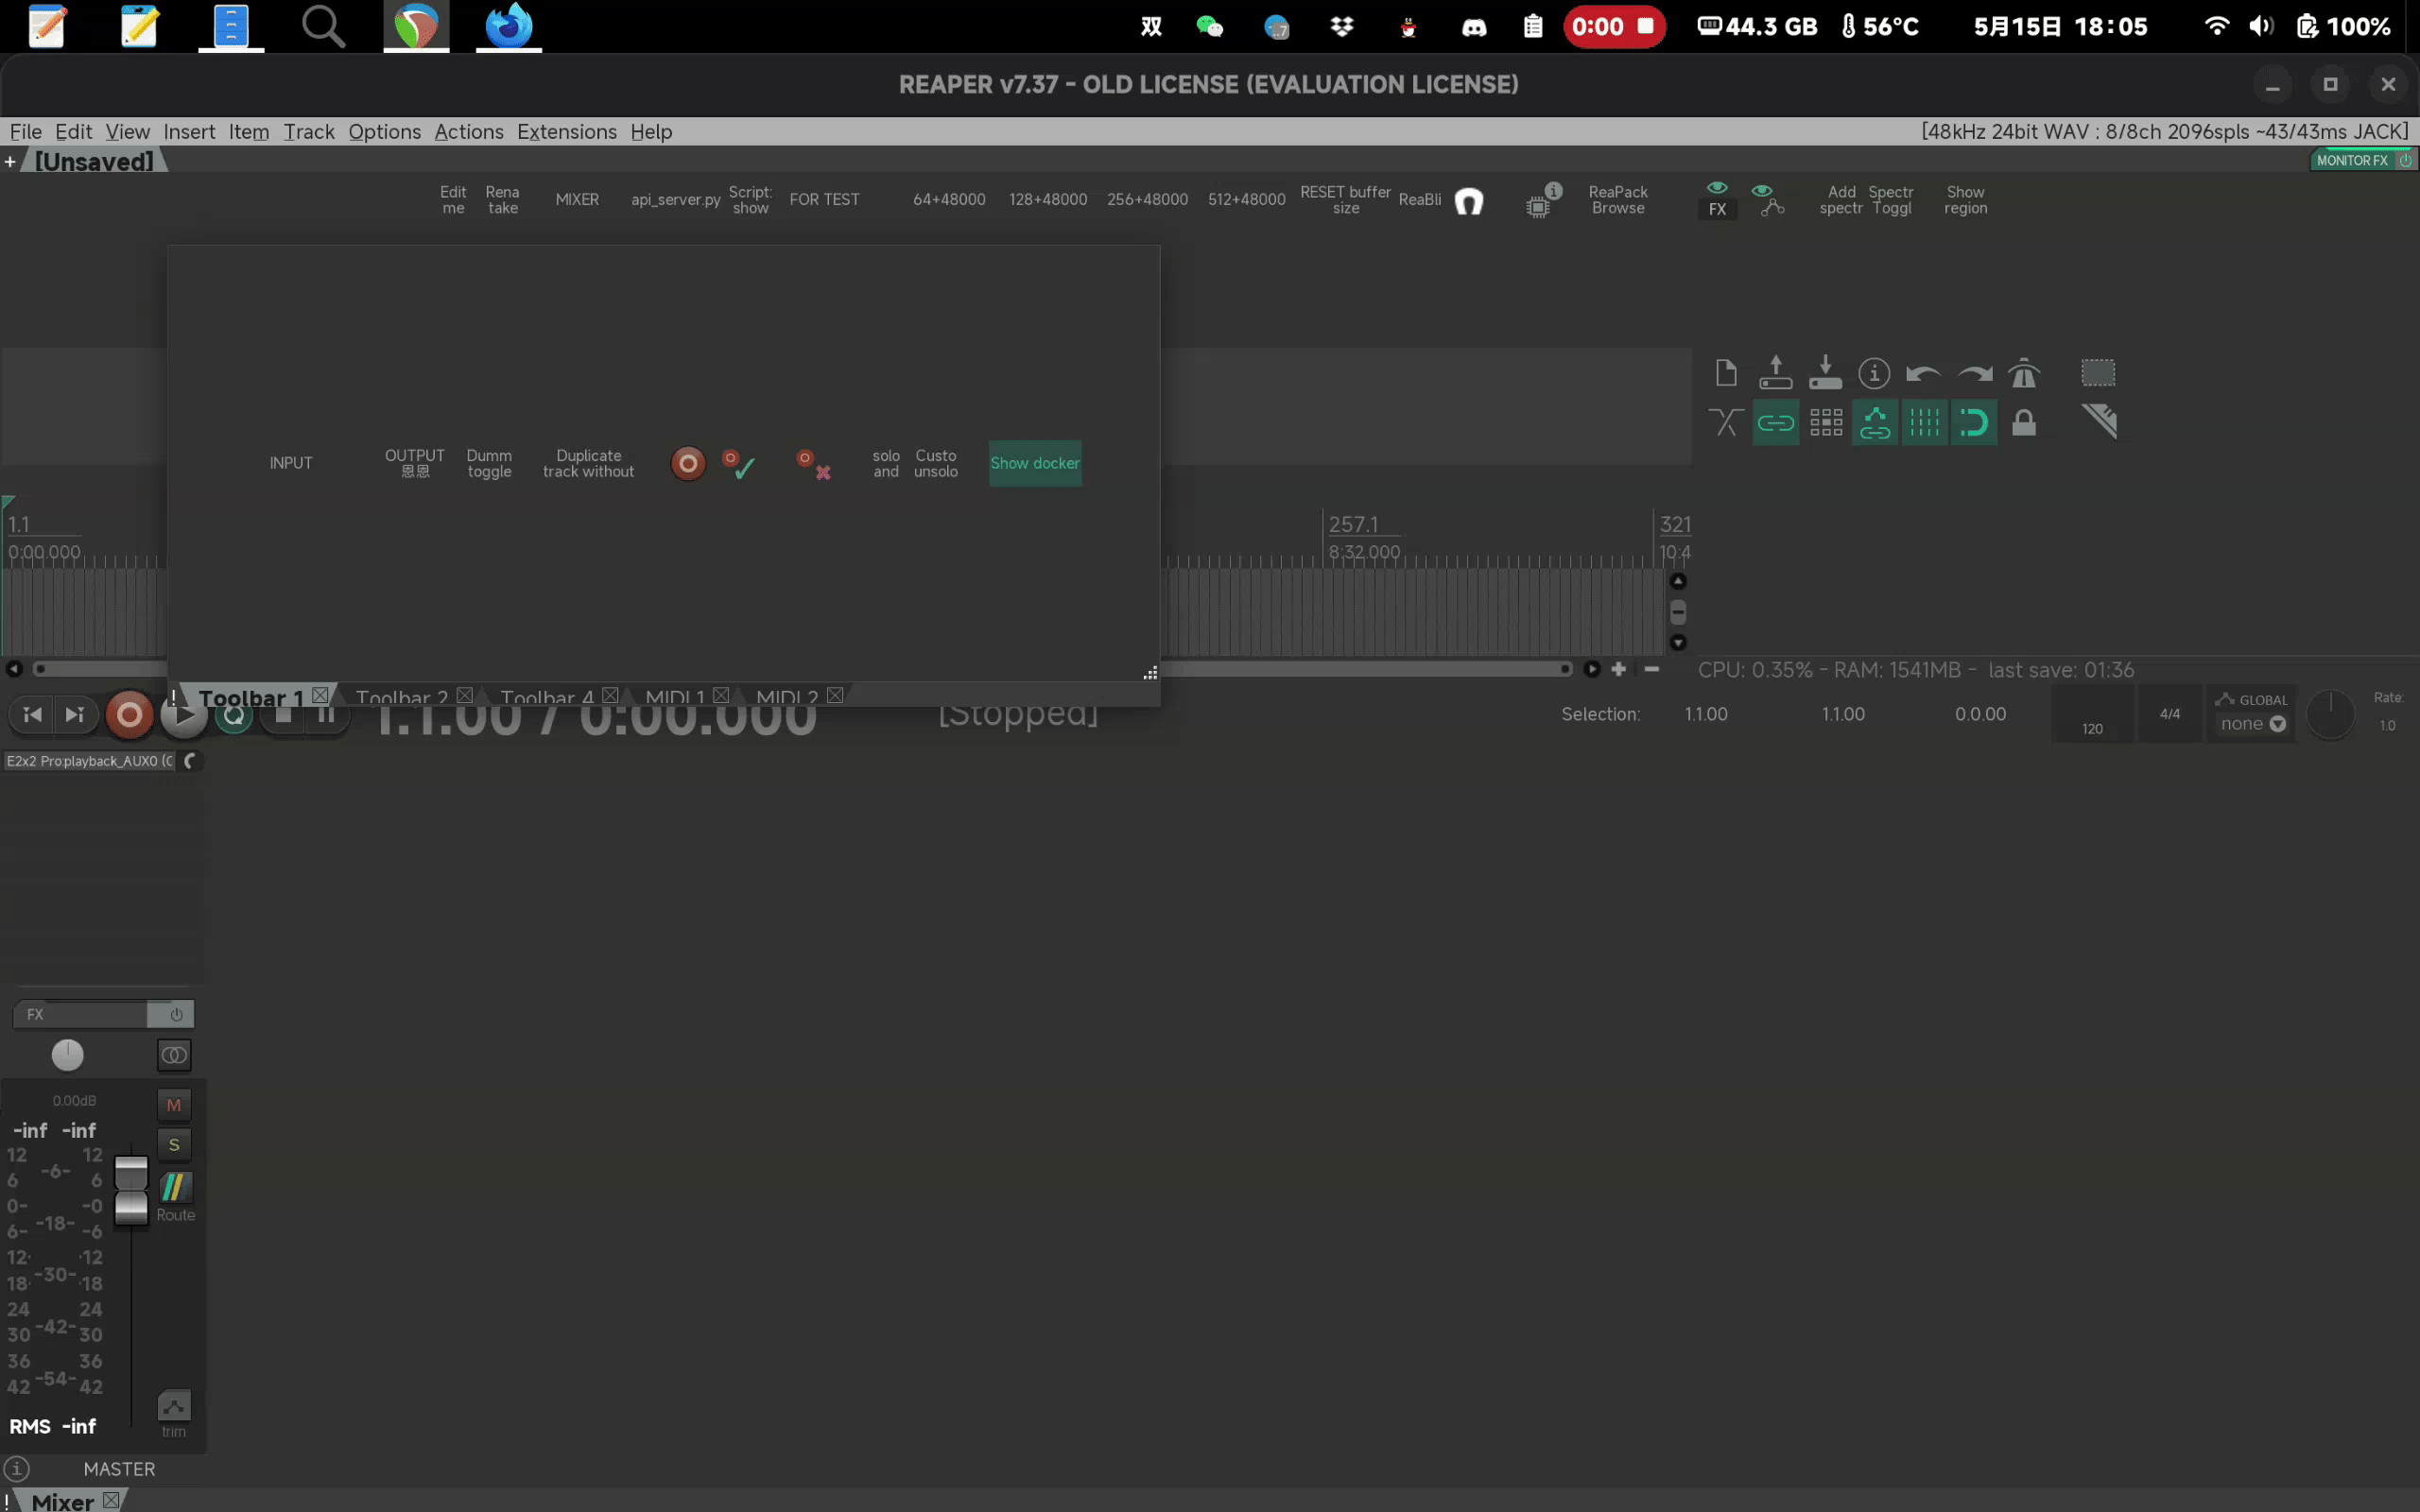Click master FX button in mixer

pos(80,1014)
